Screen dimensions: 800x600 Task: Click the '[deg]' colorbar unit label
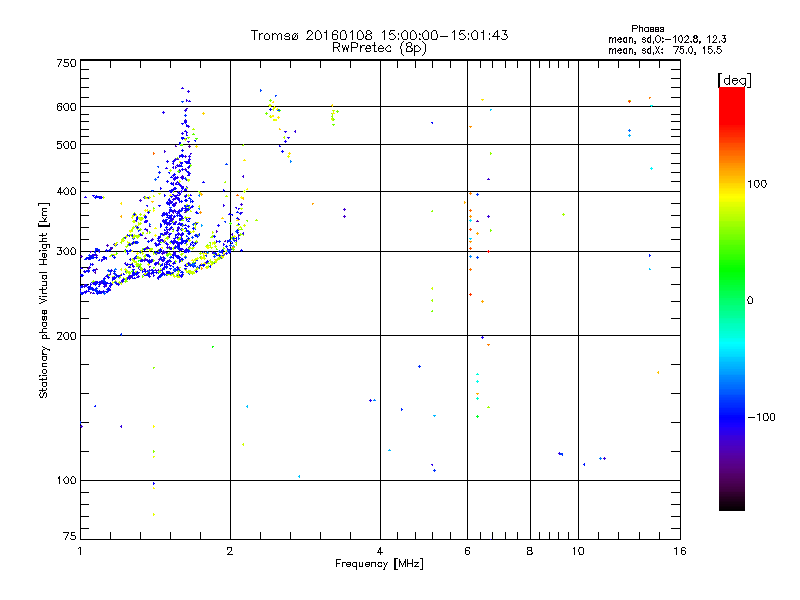pos(734,80)
